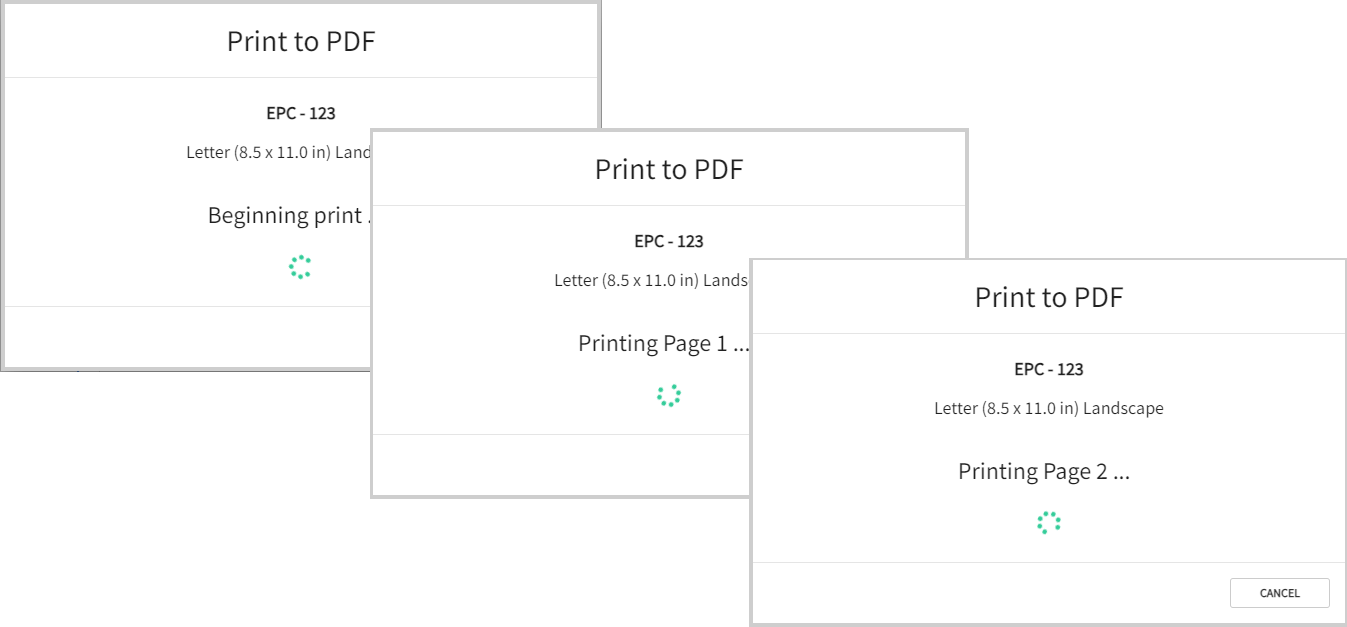1347x627 pixels.
Task: Click the loading spinner under Beginning print
Action: (x=300, y=267)
